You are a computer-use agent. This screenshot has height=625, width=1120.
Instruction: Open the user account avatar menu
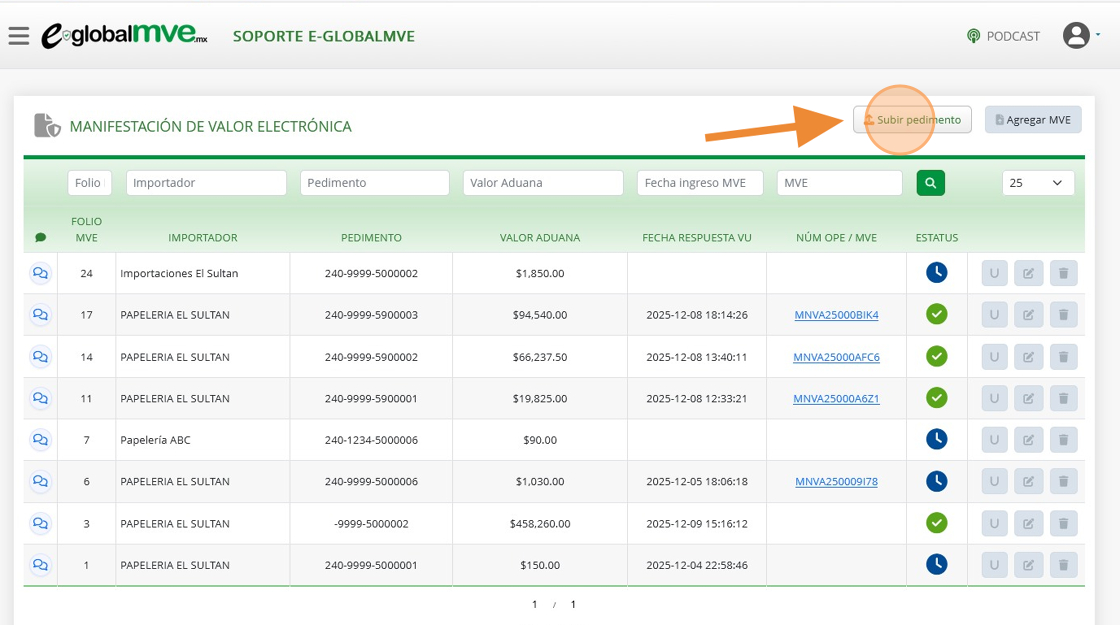coord(1076,35)
